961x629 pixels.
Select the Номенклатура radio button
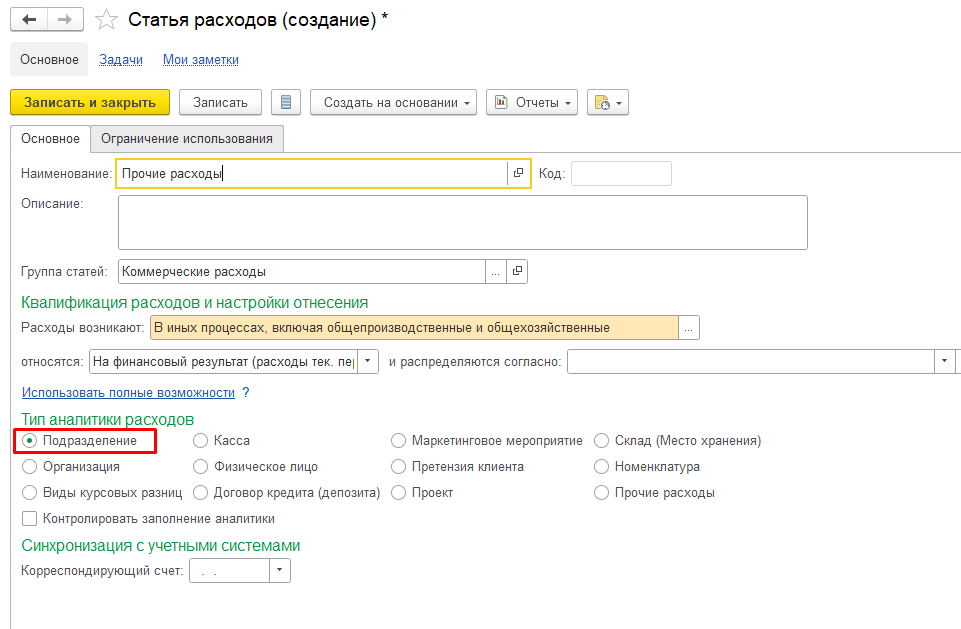pyautogui.click(x=601, y=467)
